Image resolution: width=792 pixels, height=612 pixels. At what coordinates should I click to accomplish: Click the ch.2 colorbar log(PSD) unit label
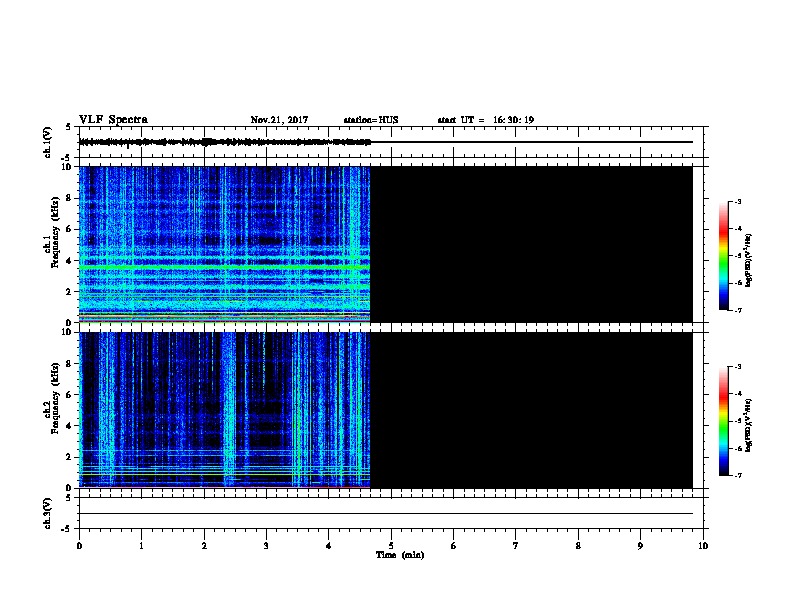[748, 425]
